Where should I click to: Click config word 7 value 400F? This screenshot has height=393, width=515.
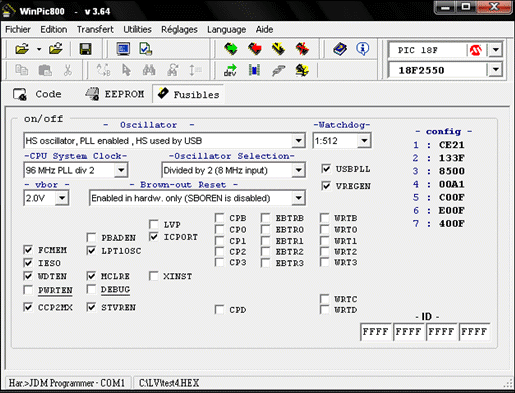451,223
